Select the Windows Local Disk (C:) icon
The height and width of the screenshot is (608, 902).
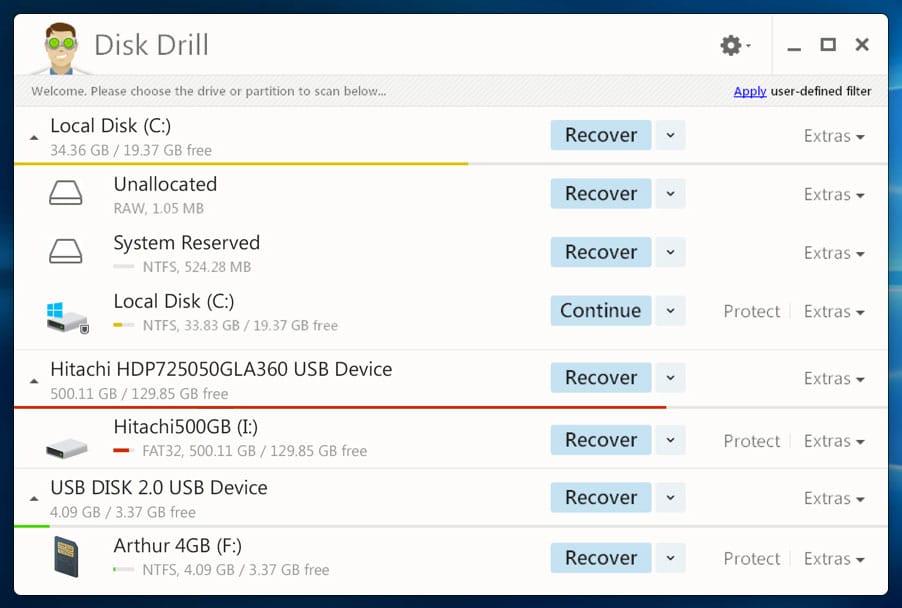(x=67, y=314)
